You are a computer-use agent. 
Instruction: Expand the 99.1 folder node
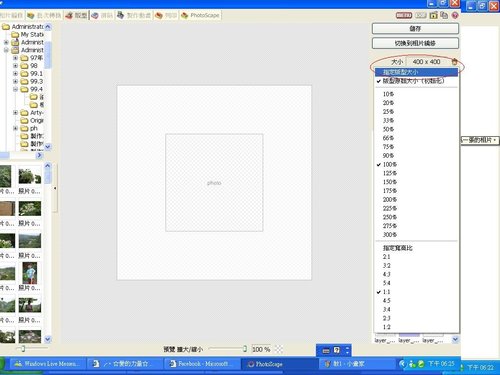tap(15, 74)
